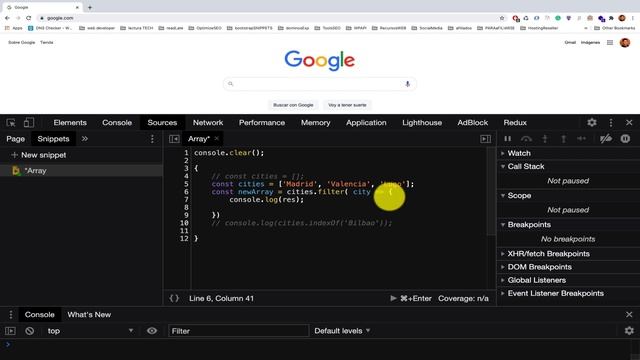Open the Network tab
The image size is (640, 360).
[208, 122]
